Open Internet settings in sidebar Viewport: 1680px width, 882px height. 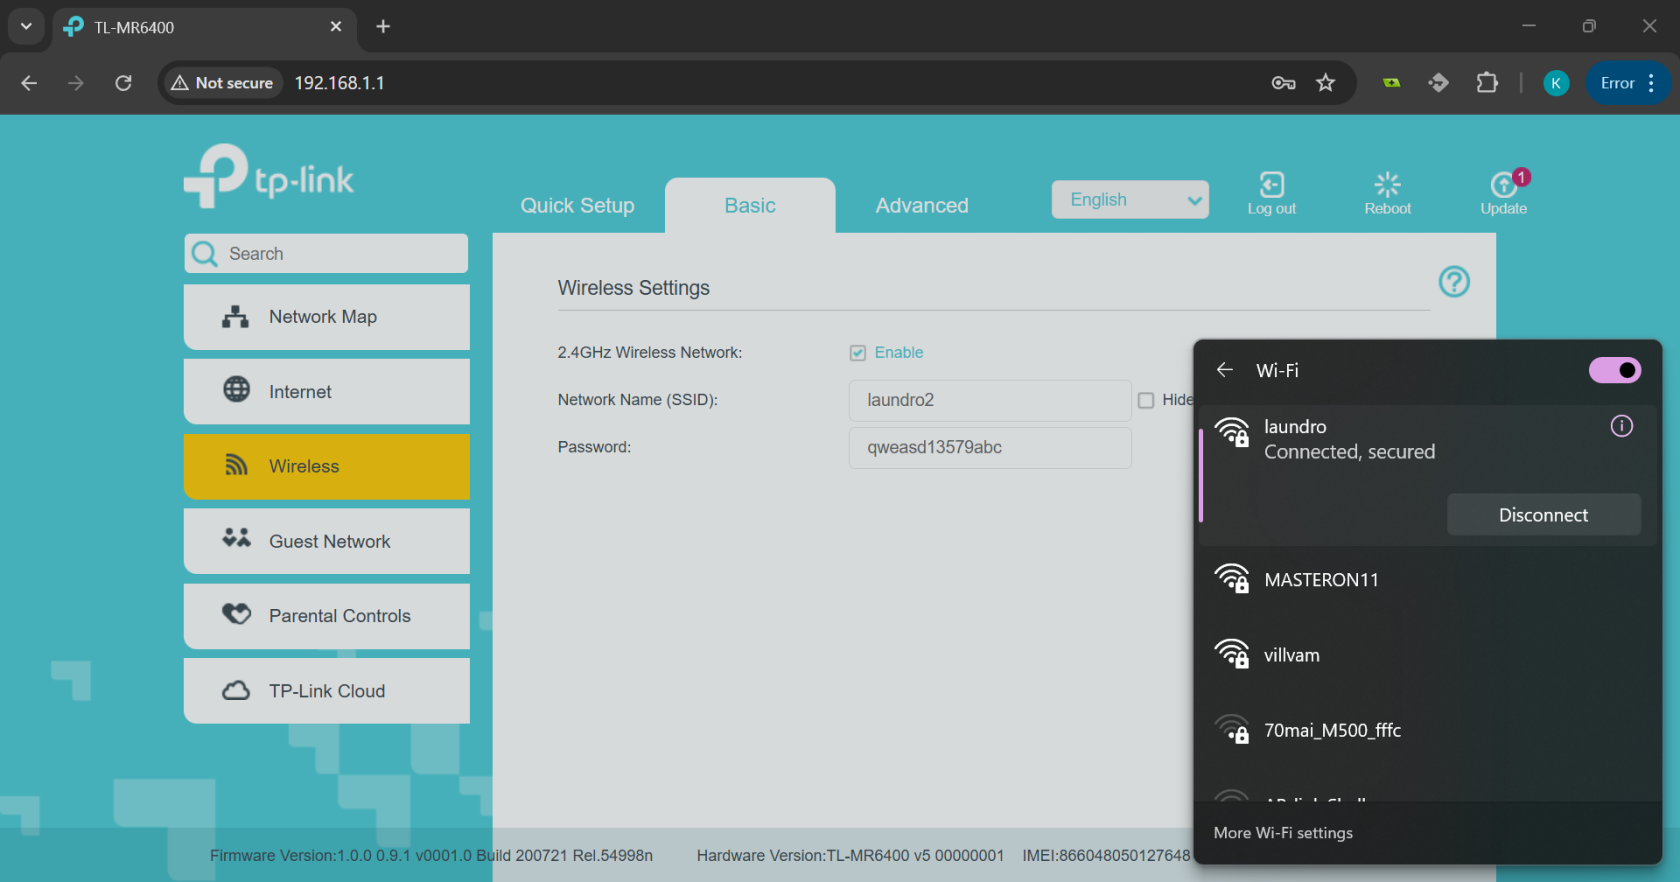[x=327, y=392]
